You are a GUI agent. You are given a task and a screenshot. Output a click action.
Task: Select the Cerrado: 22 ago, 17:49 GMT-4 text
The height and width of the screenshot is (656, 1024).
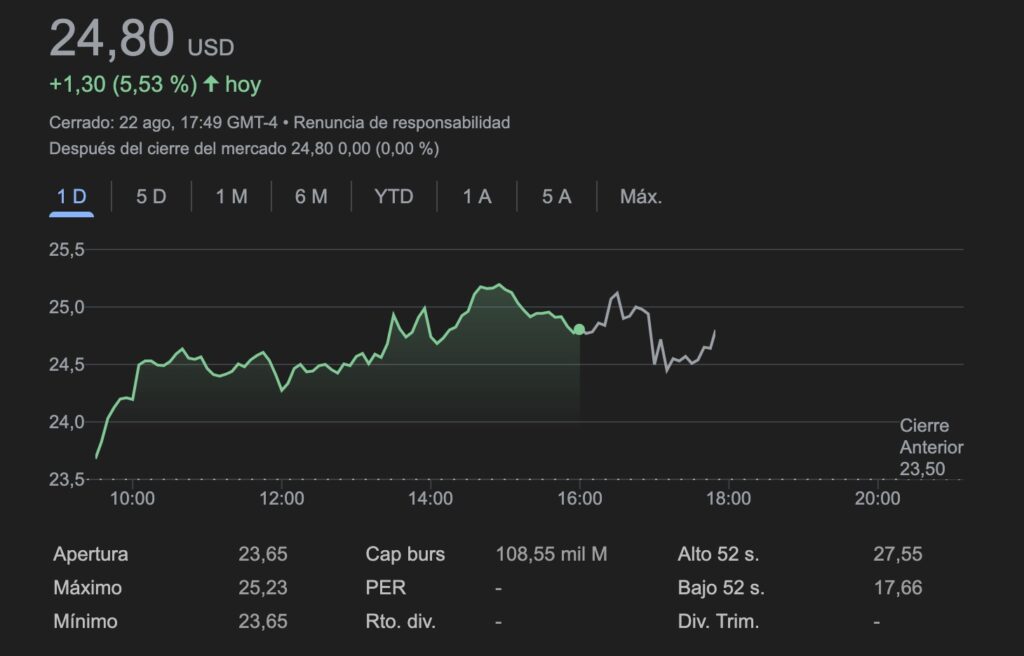coord(163,123)
